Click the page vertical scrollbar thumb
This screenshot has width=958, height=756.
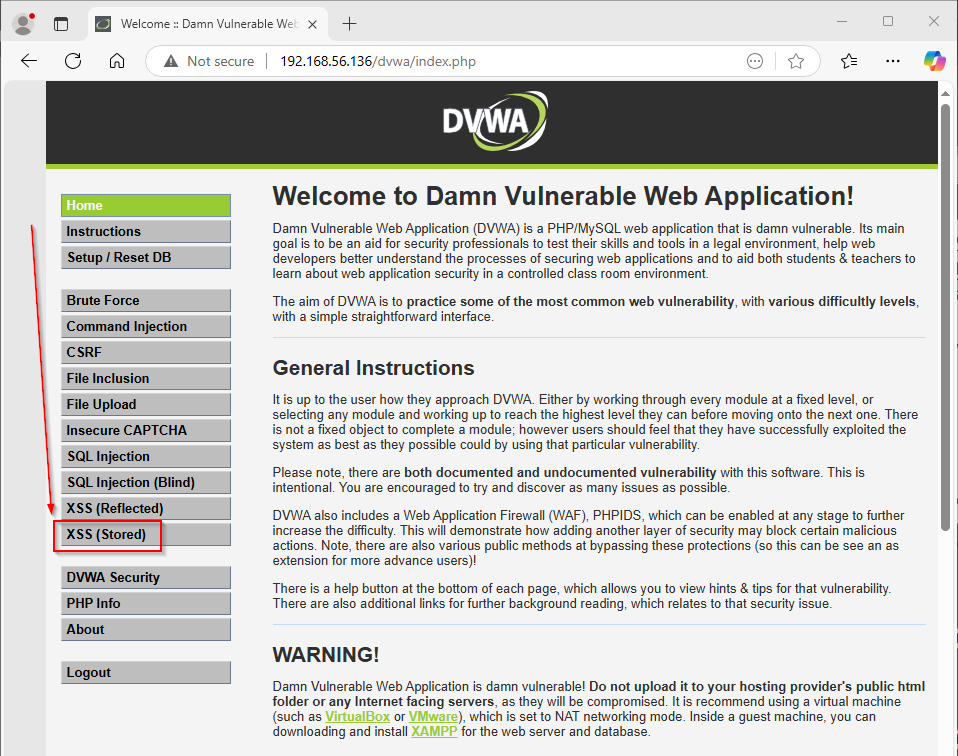tap(945, 317)
